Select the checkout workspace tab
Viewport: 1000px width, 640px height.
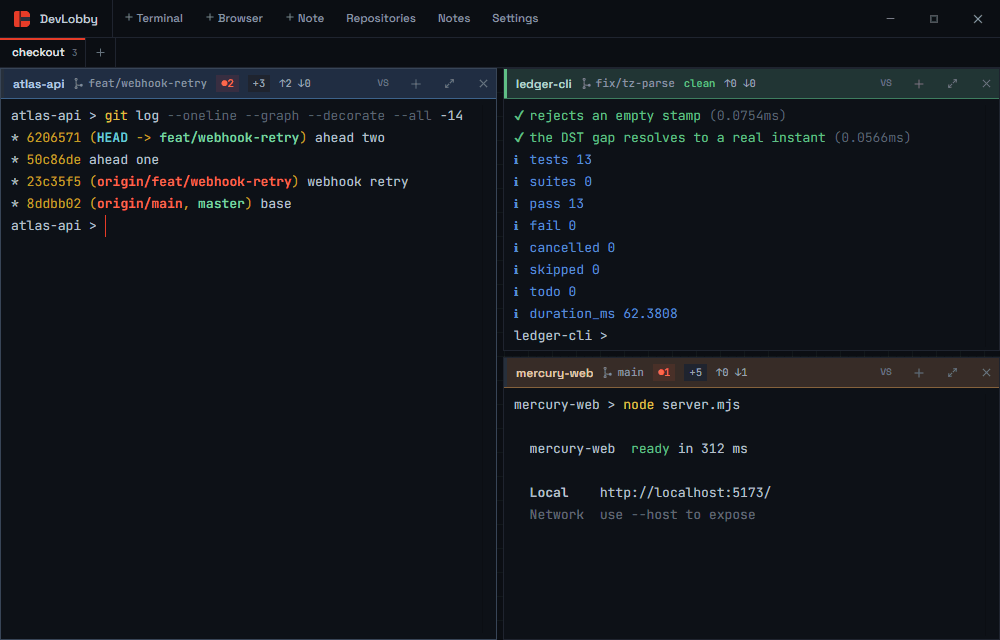click(43, 52)
